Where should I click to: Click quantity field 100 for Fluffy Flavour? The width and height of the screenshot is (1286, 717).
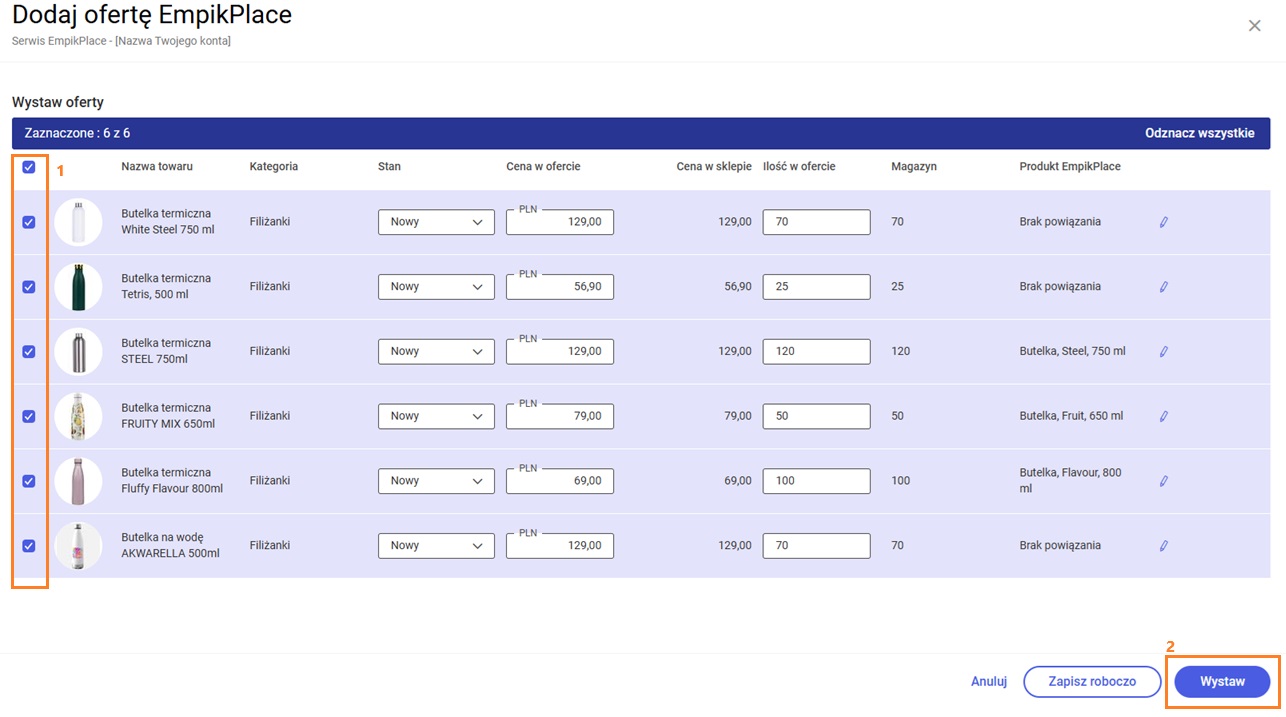[x=816, y=481]
